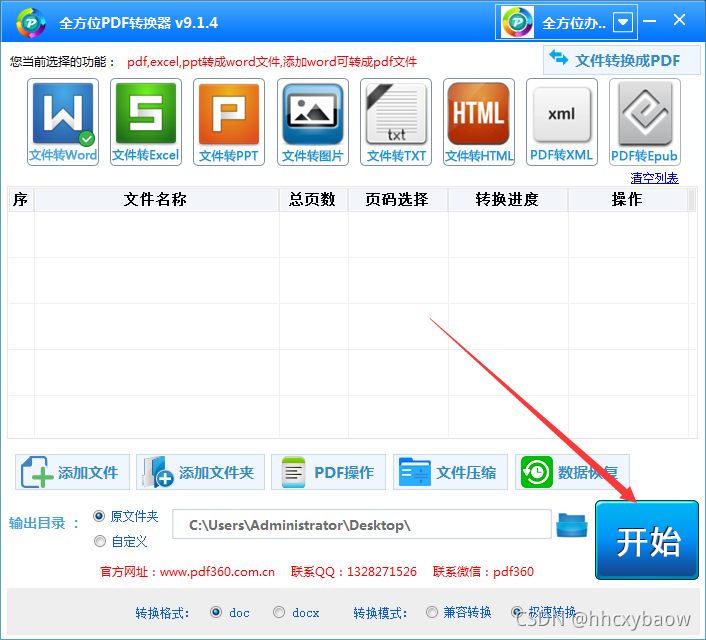
Task: Open the 数据恢复 data recovery button
Action: pyautogui.click(x=572, y=472)
